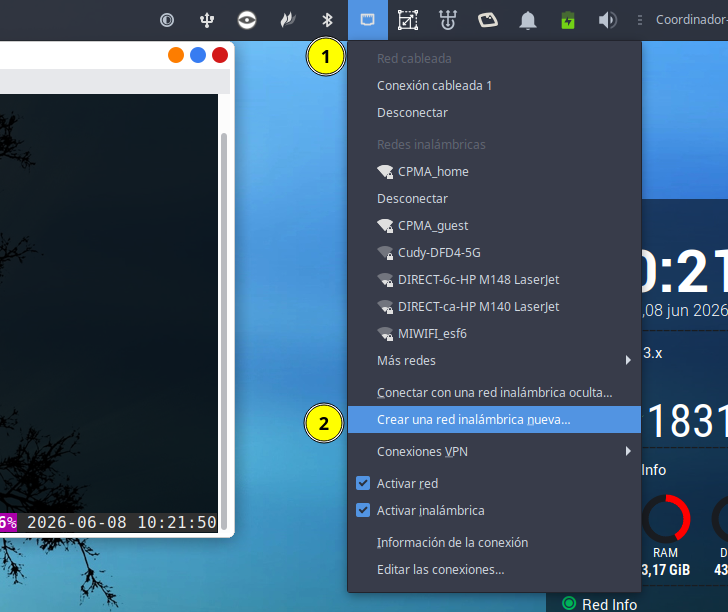Click the MIWIFI_esf6 Wi-Fi signal icon

[385, 334]
